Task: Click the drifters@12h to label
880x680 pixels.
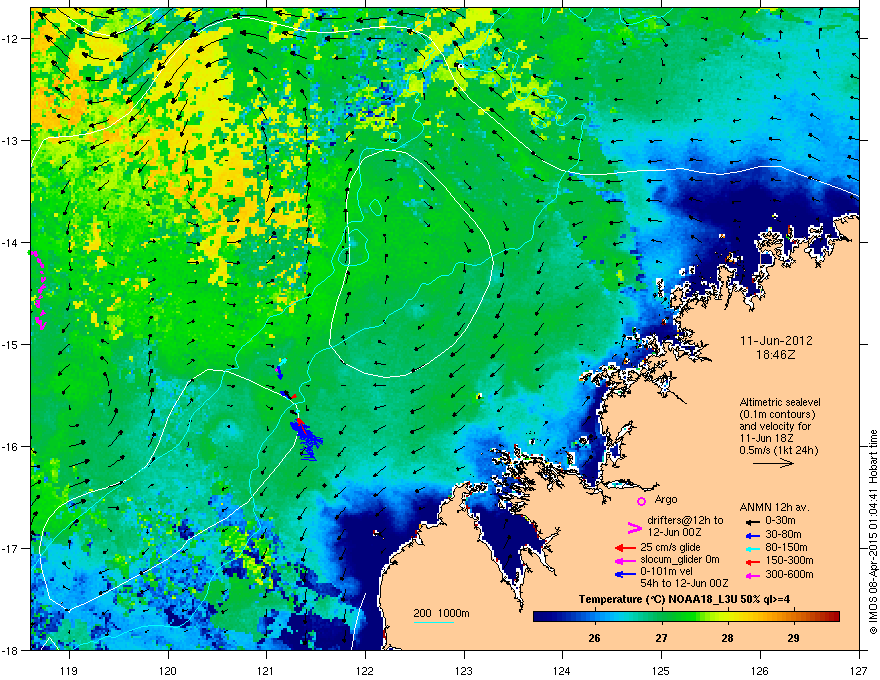Action: (x=685, y=521)
